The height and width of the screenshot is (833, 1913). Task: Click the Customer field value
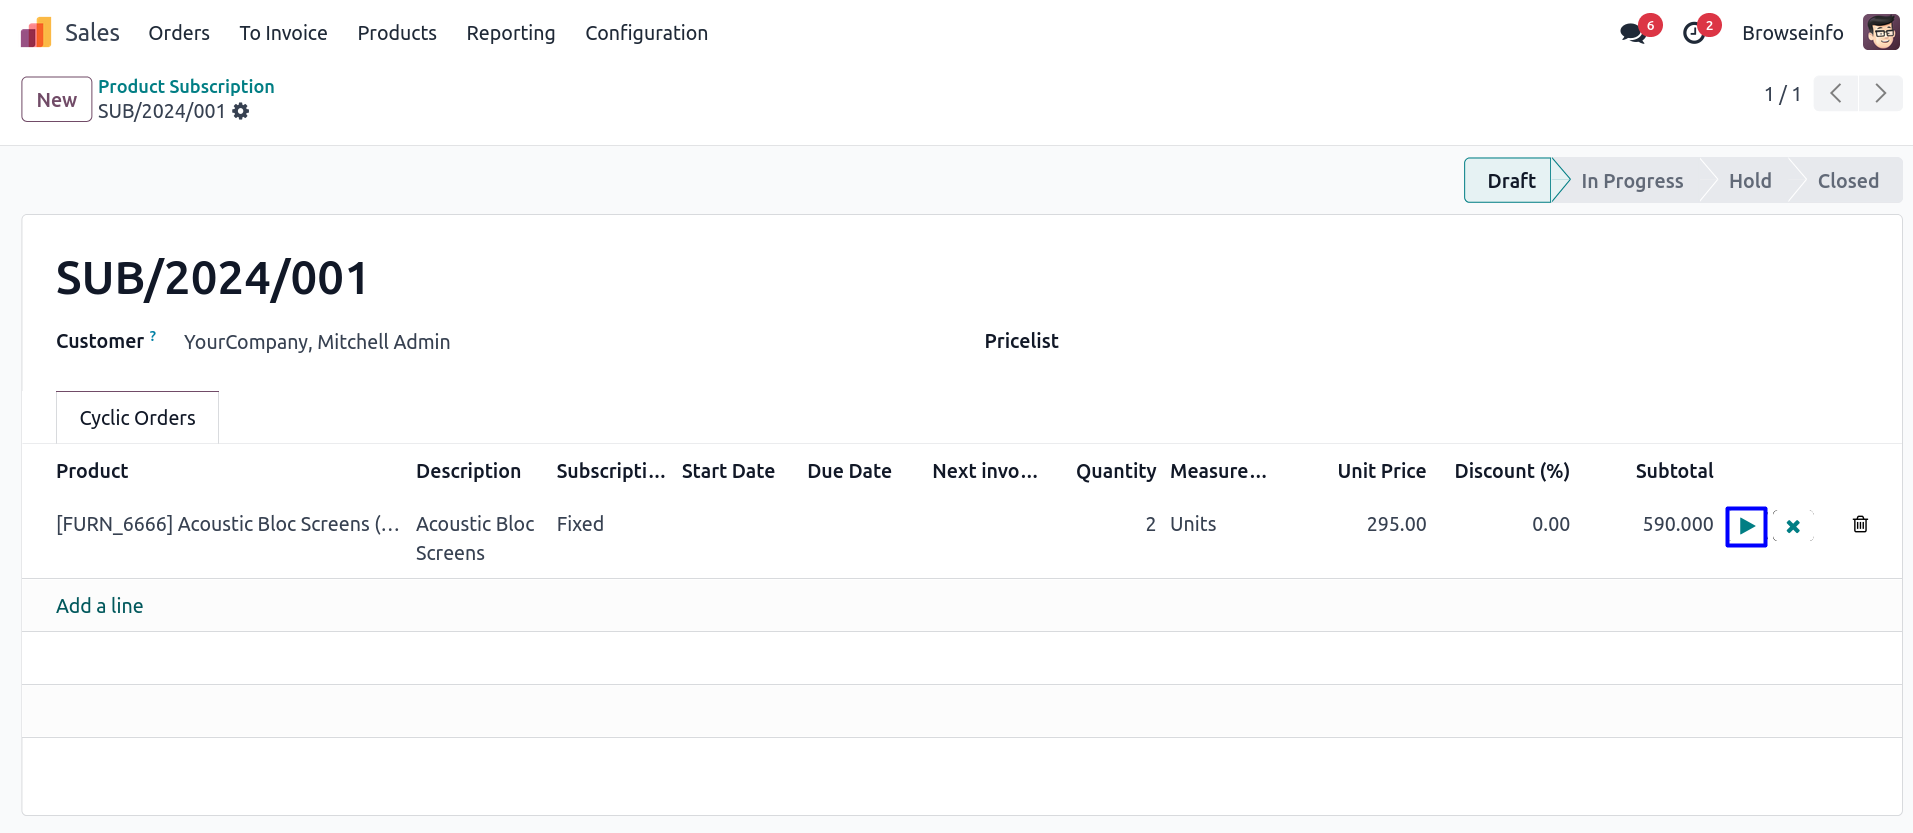coord(317,342)
